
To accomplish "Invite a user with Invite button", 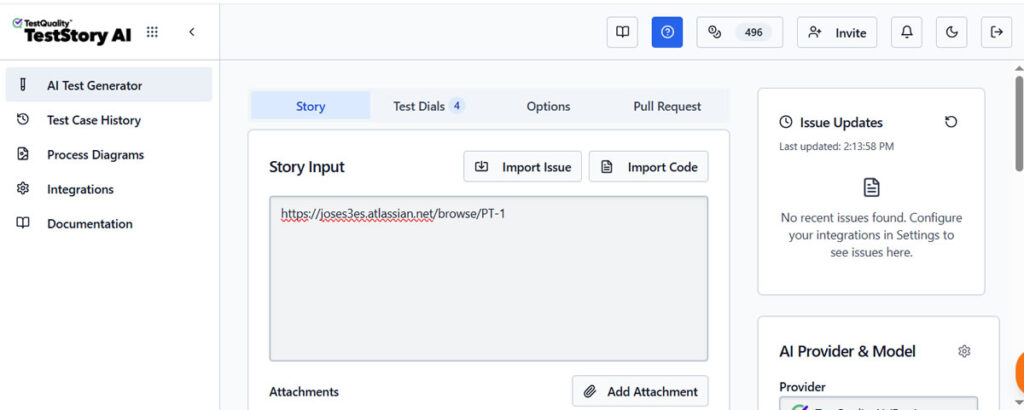I will pyautogui.click(x=836, y=32).
